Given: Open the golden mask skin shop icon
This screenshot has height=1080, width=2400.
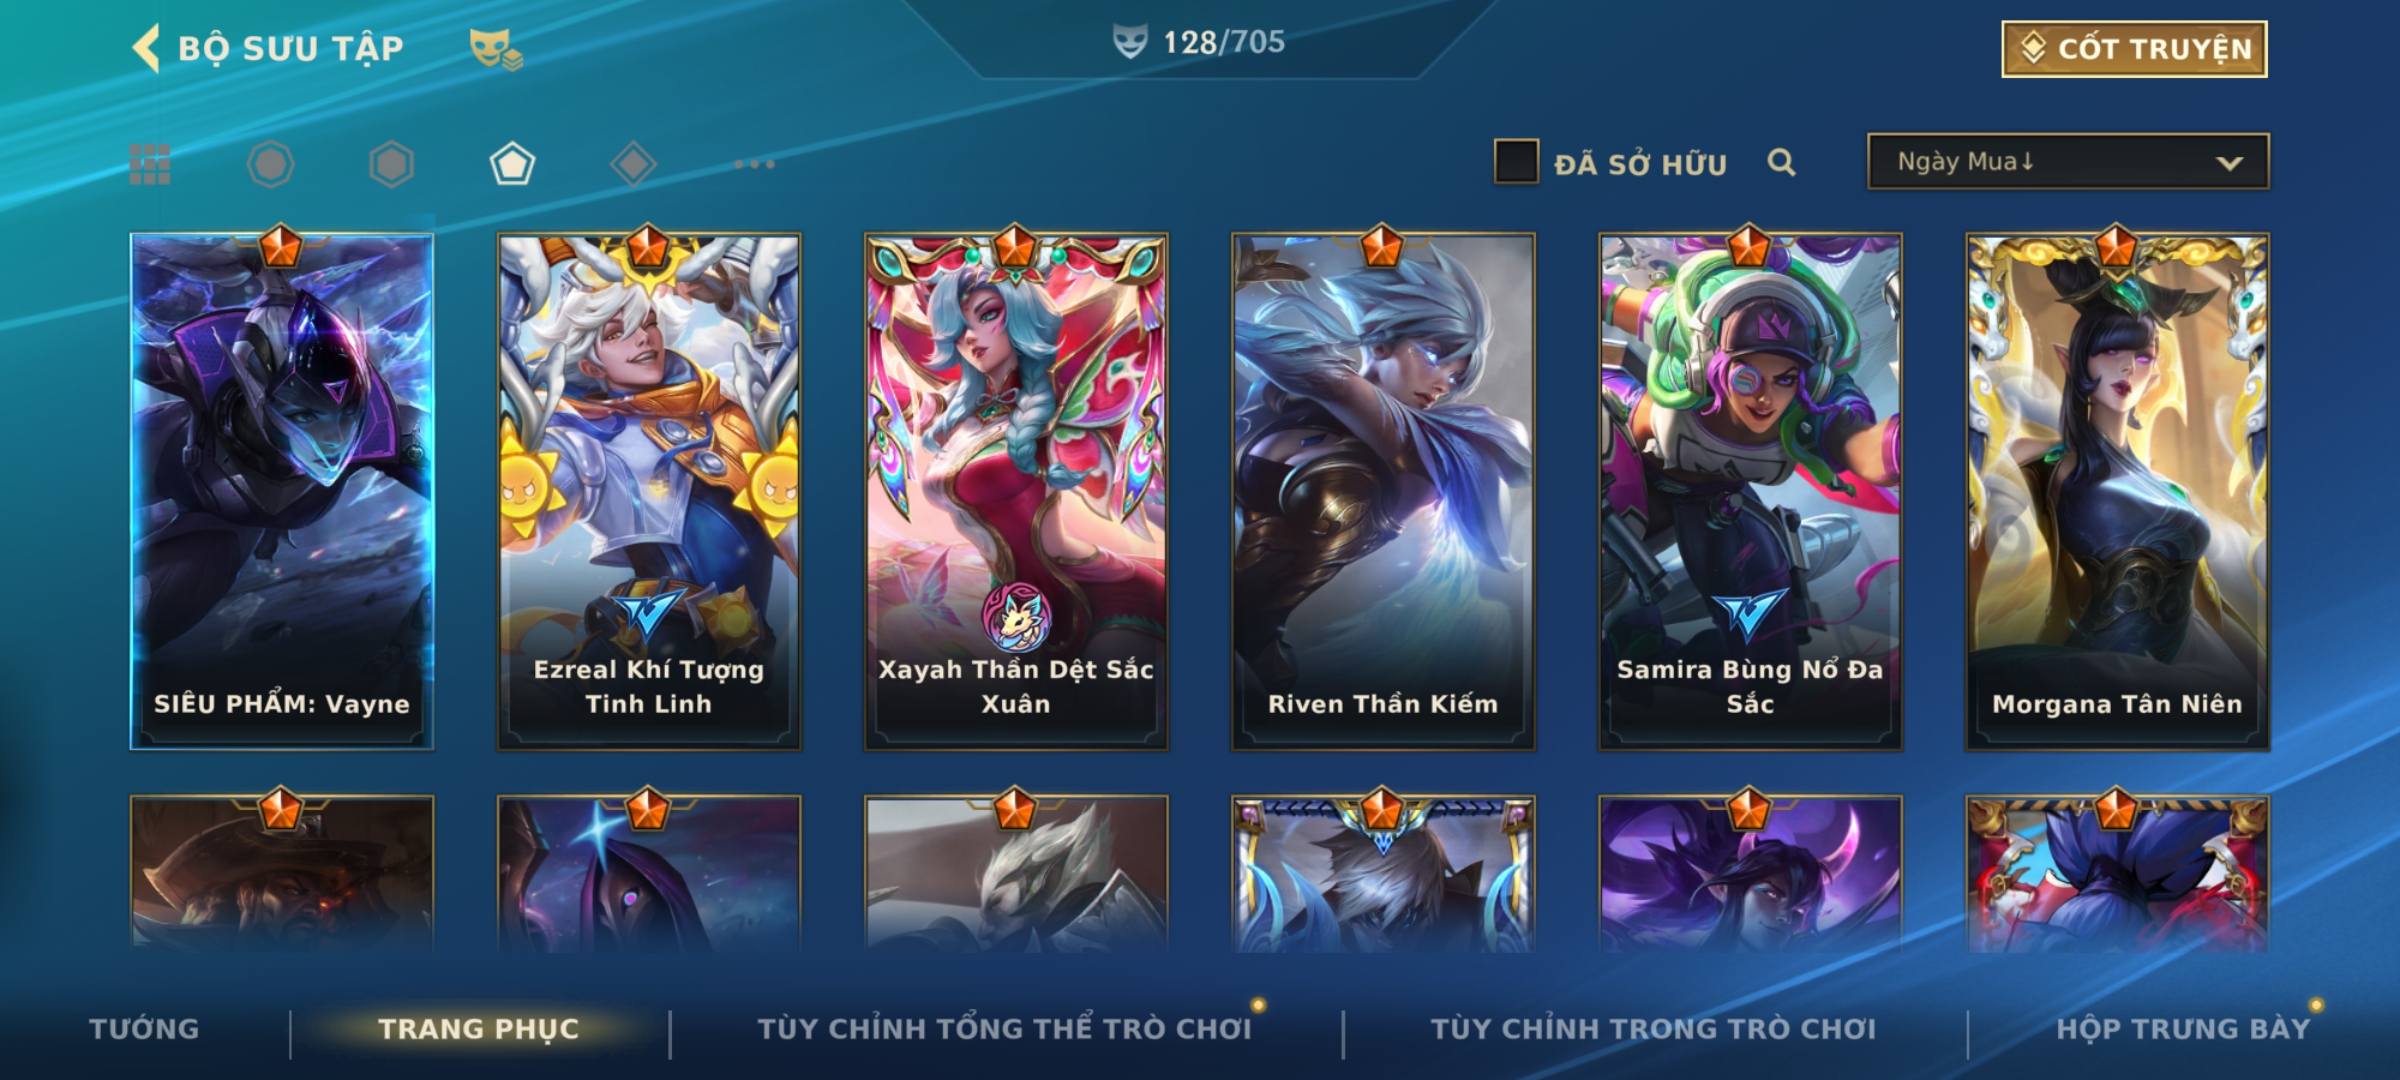Looking at the screenshot, I should [x=496, y=49].
